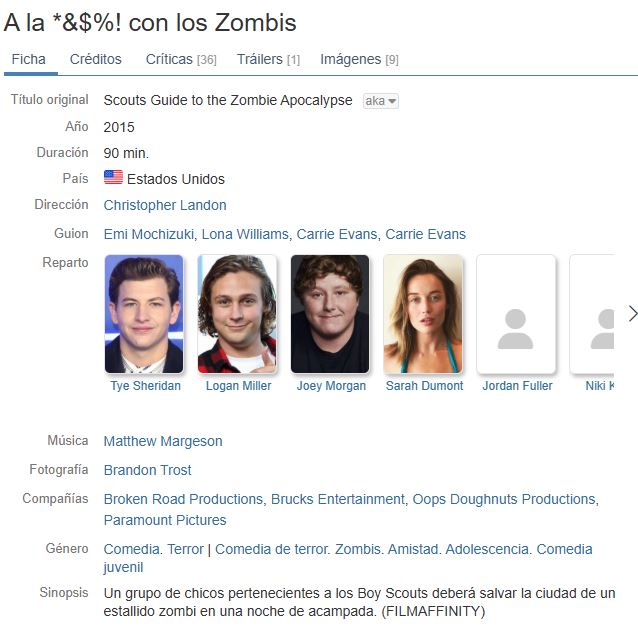The width and height of the screenshot is (638, 629).
Task: Open the last Carrie Evans link
Action: (426, 234)
